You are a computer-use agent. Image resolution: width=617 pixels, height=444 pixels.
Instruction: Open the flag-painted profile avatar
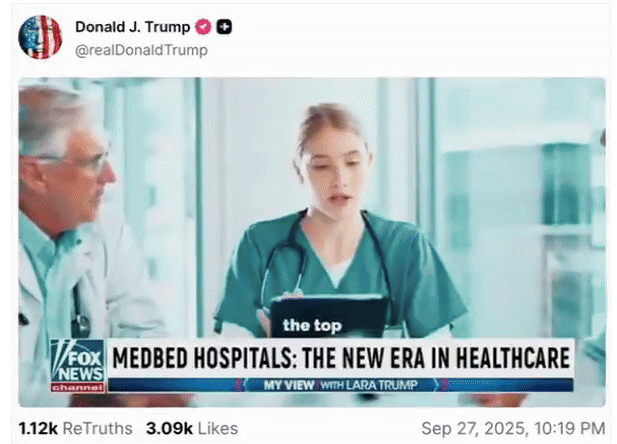click(40, 37)
